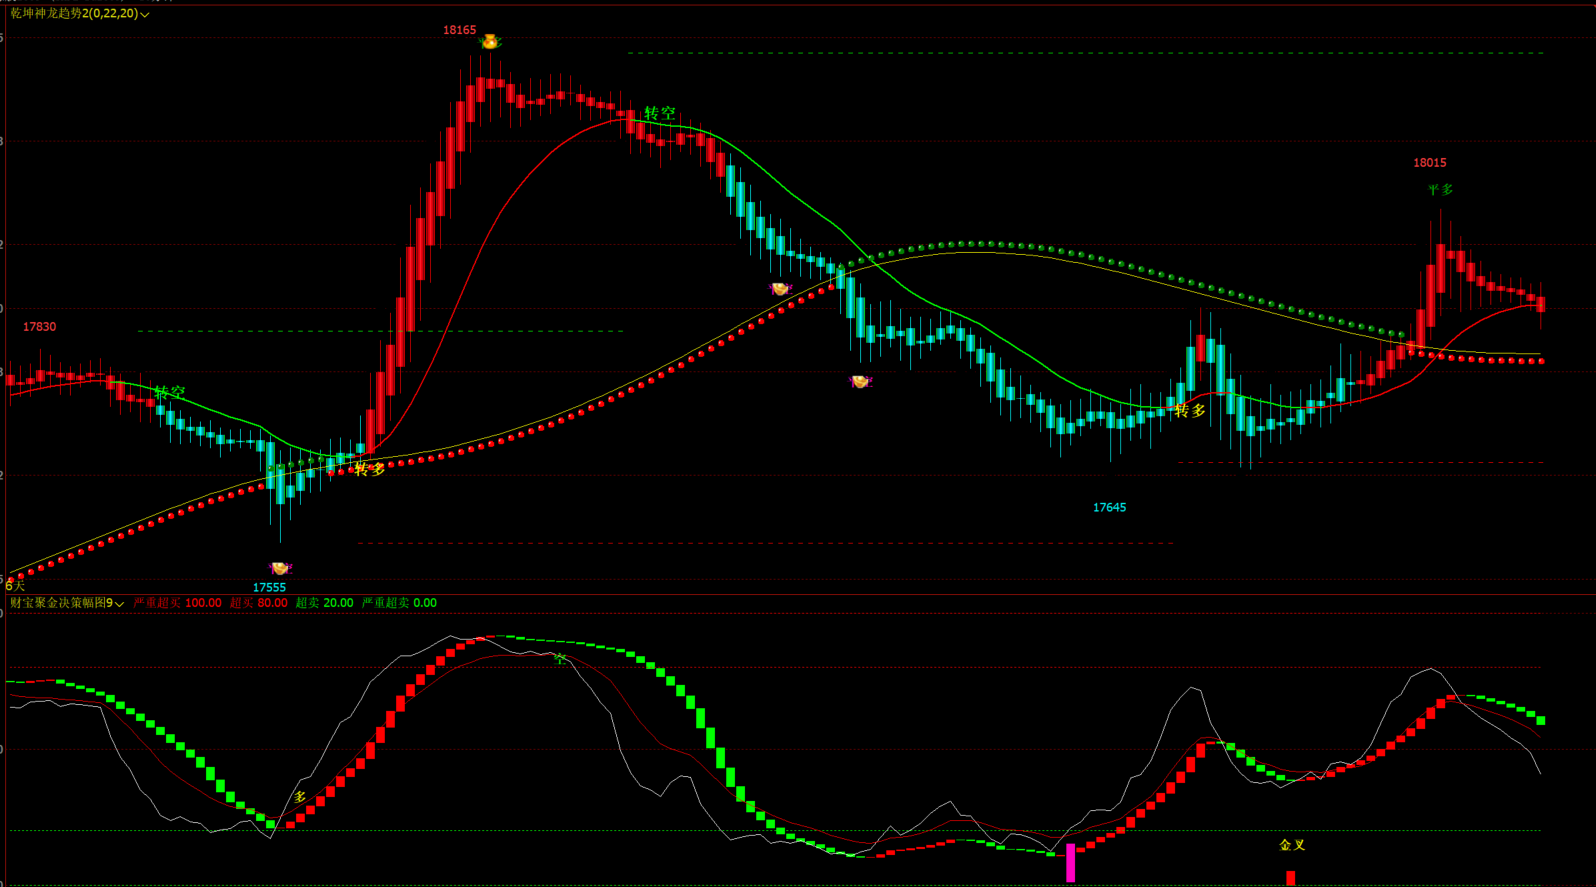Click the 平多 signal marker below 18015
The height and width of the screenshot is (887, 1596).
(1440, 189)
